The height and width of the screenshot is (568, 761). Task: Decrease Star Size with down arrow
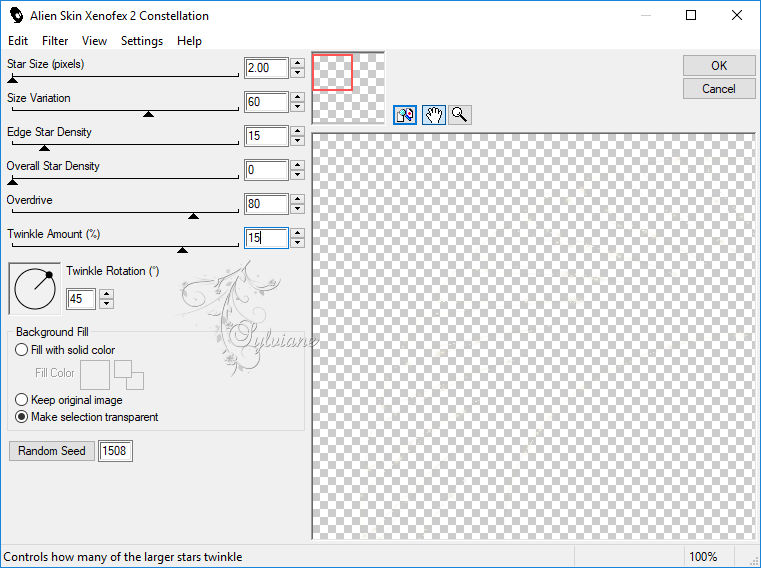[298, 73]
